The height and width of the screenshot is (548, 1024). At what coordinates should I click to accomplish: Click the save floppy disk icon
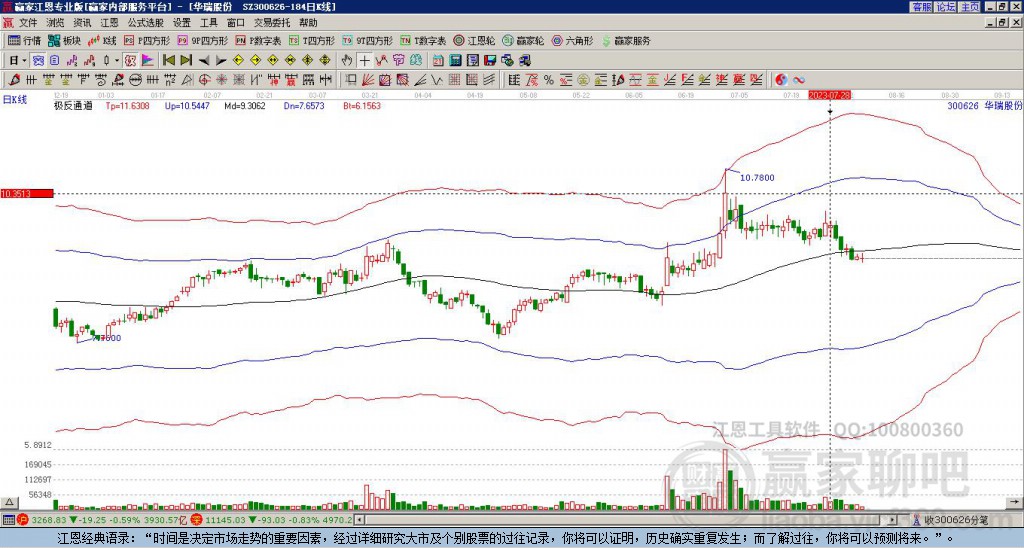[490, 61]
